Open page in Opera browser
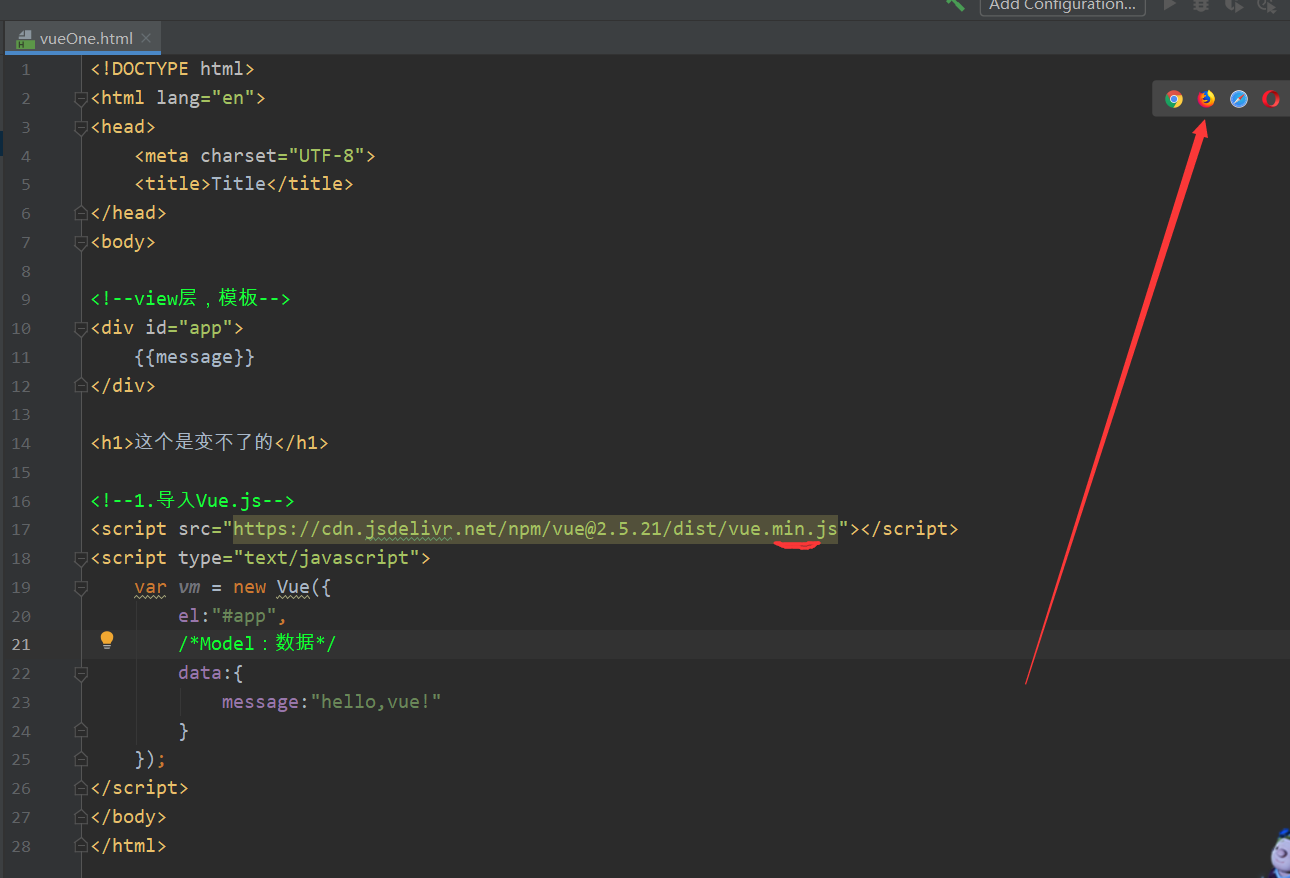1290x878 pixels. coord(1271,99)
